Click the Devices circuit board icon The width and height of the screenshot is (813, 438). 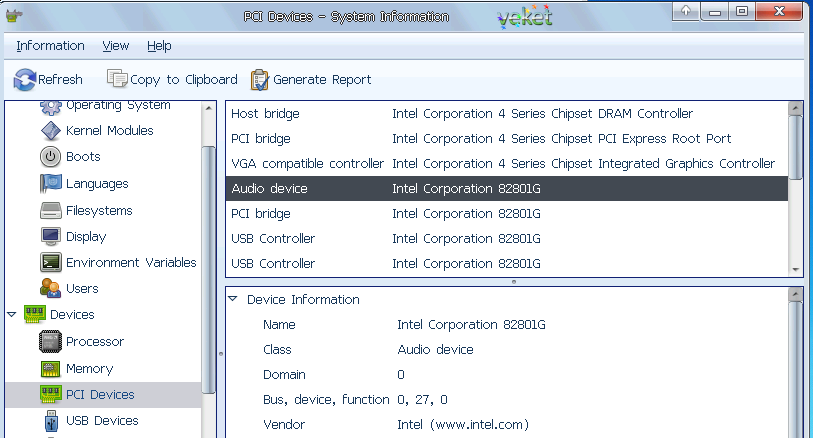click(35, 315)
